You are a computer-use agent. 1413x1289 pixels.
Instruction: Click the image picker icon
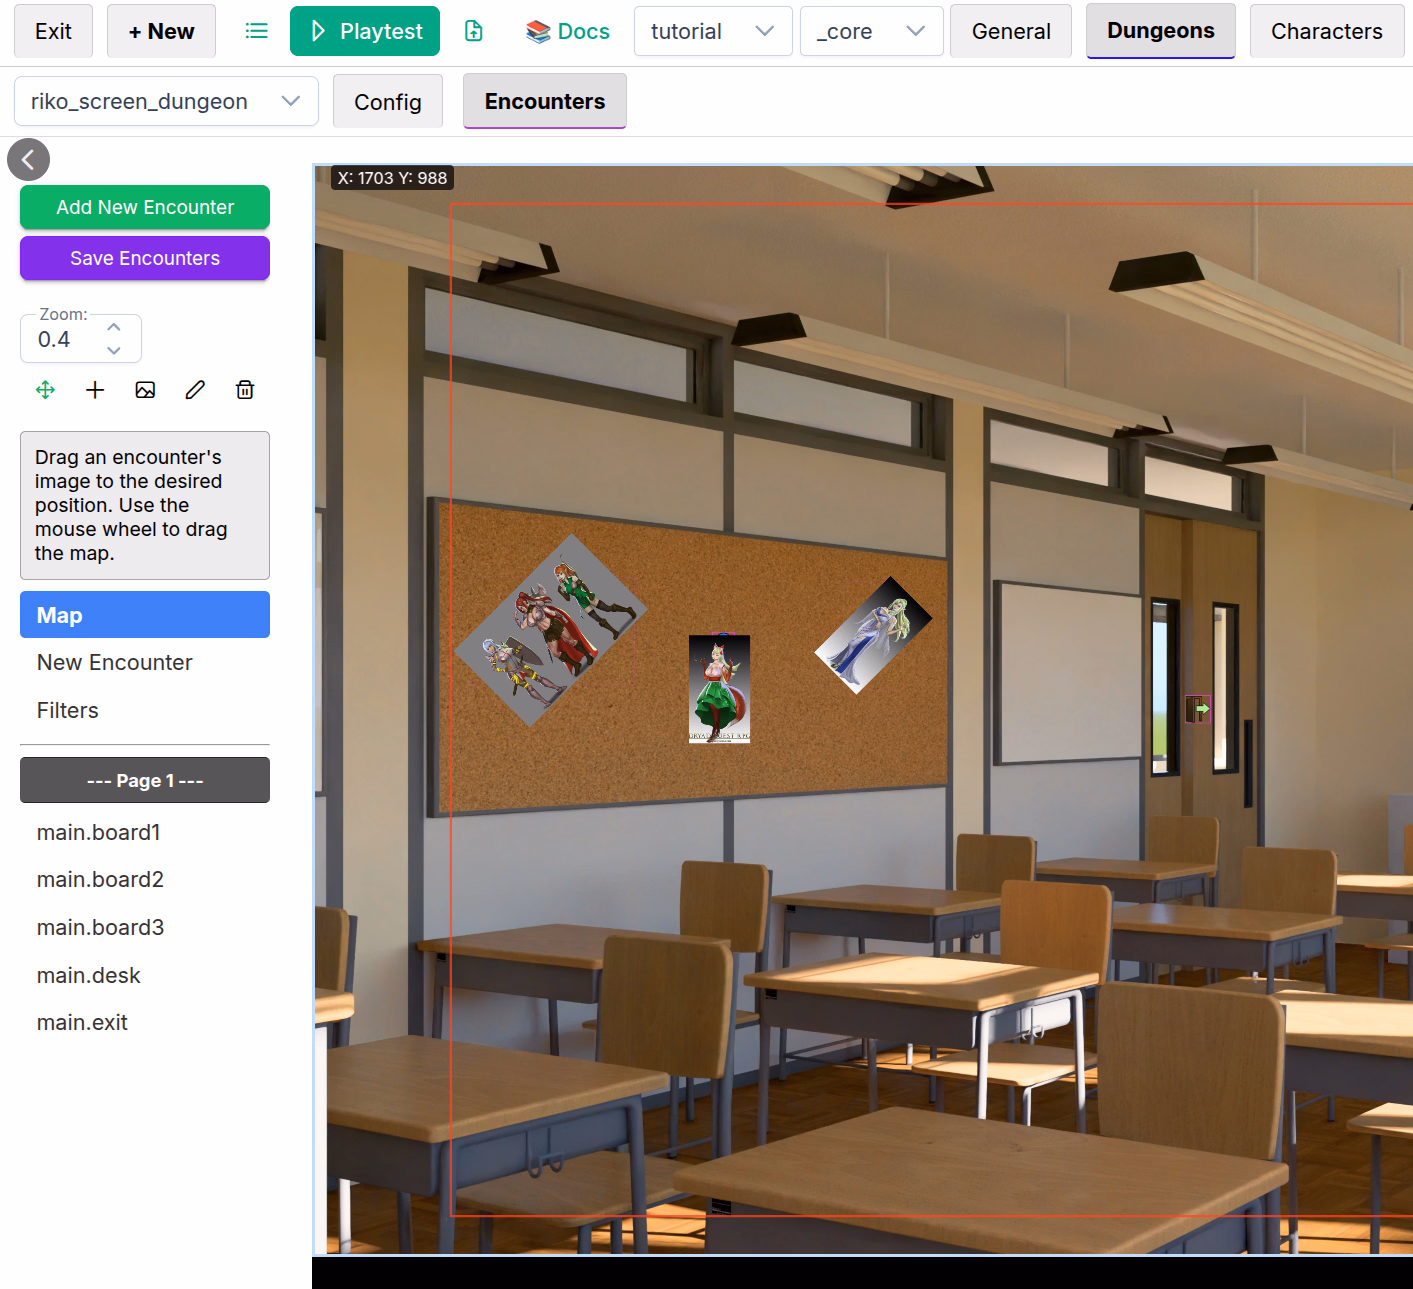tap(145, 390)
